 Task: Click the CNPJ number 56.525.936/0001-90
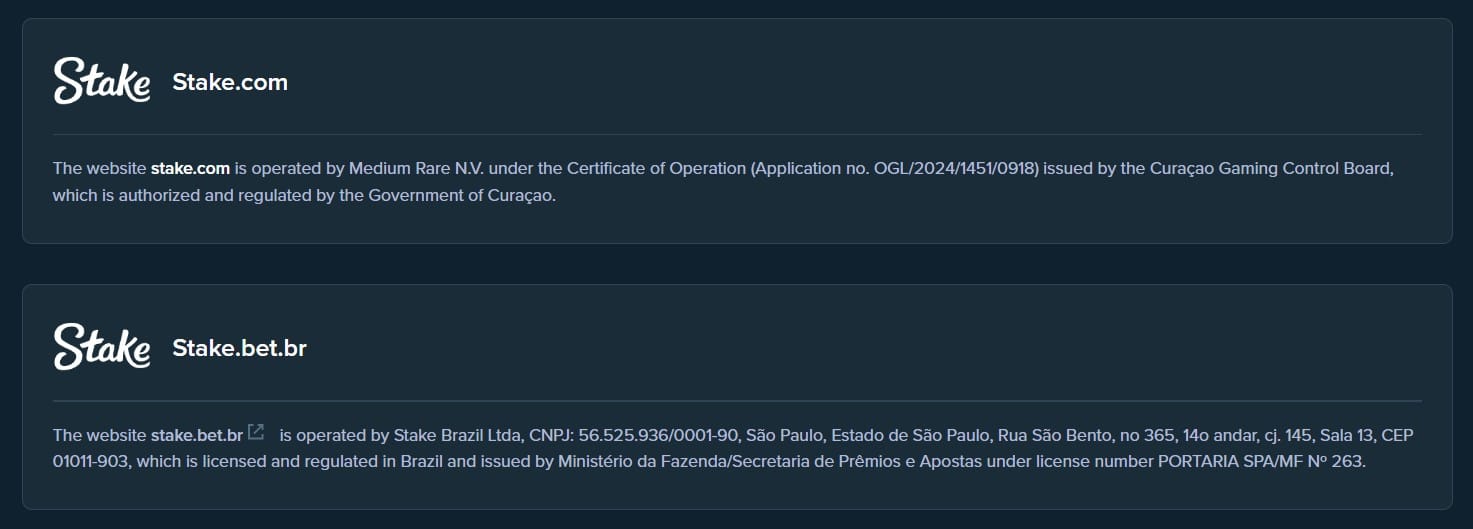click(x=659, y=435)
